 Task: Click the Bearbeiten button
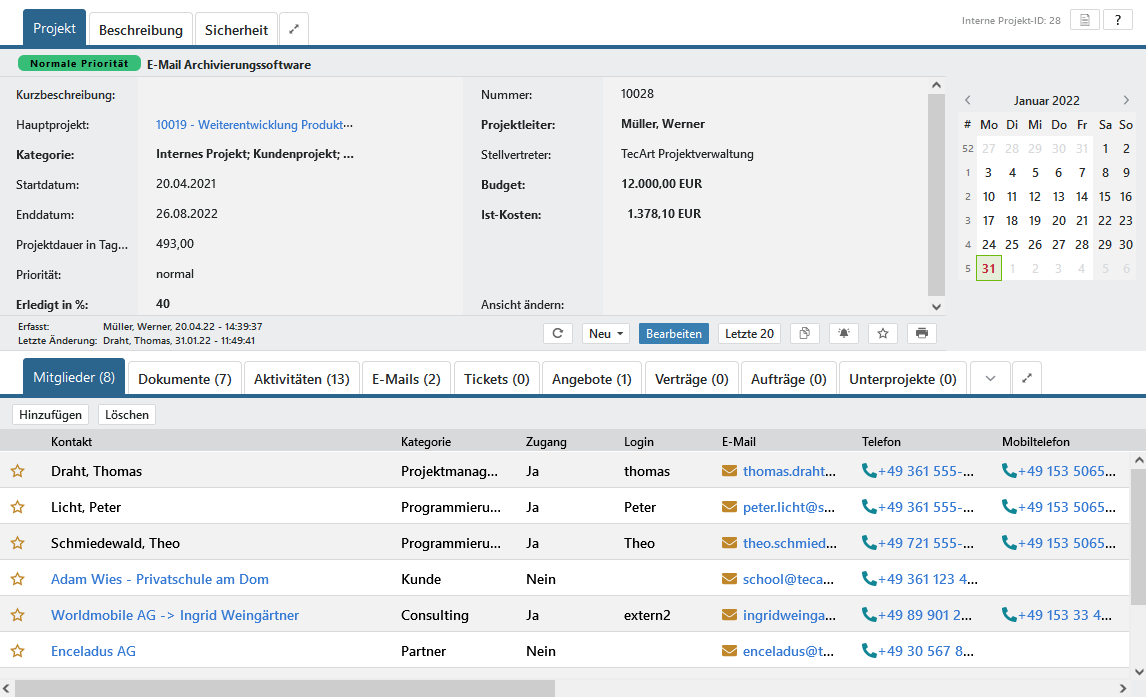point(674,334)
